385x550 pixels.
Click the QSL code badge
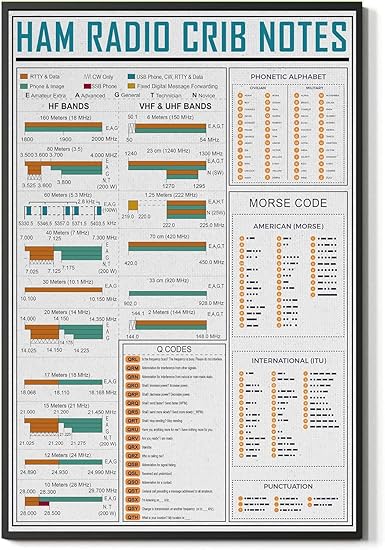coord(133,474)
